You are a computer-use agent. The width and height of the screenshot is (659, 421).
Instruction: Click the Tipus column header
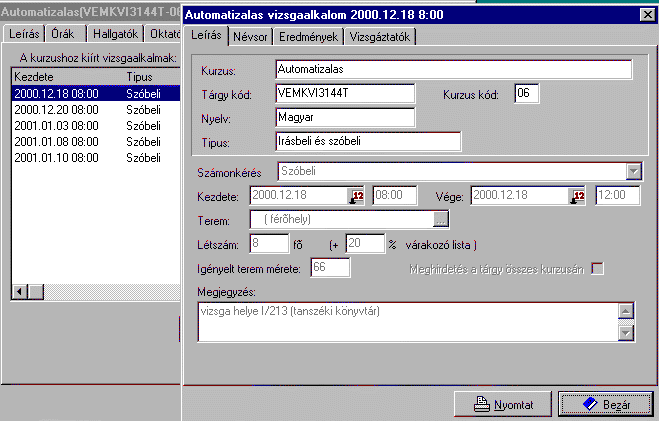pyautogui.click(x=152, y=77)
